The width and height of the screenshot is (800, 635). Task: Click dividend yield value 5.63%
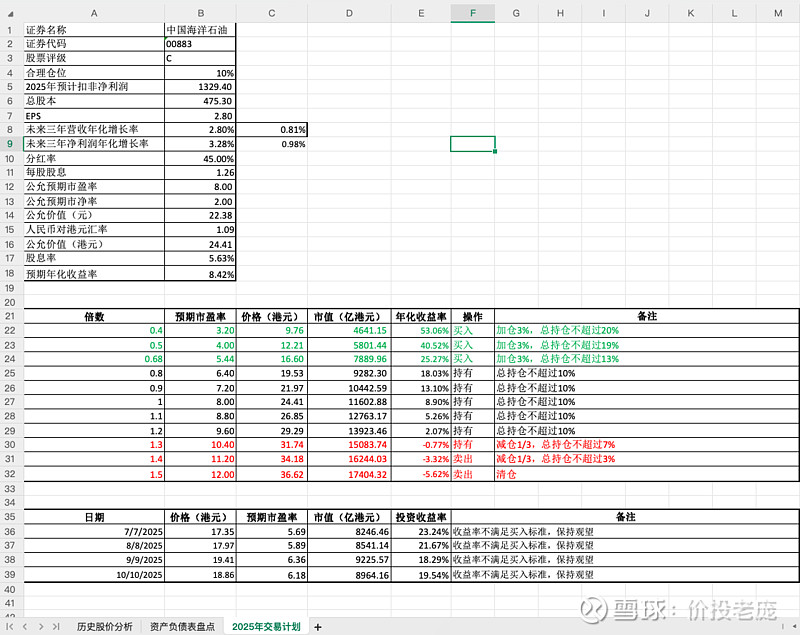click(201, 258)
